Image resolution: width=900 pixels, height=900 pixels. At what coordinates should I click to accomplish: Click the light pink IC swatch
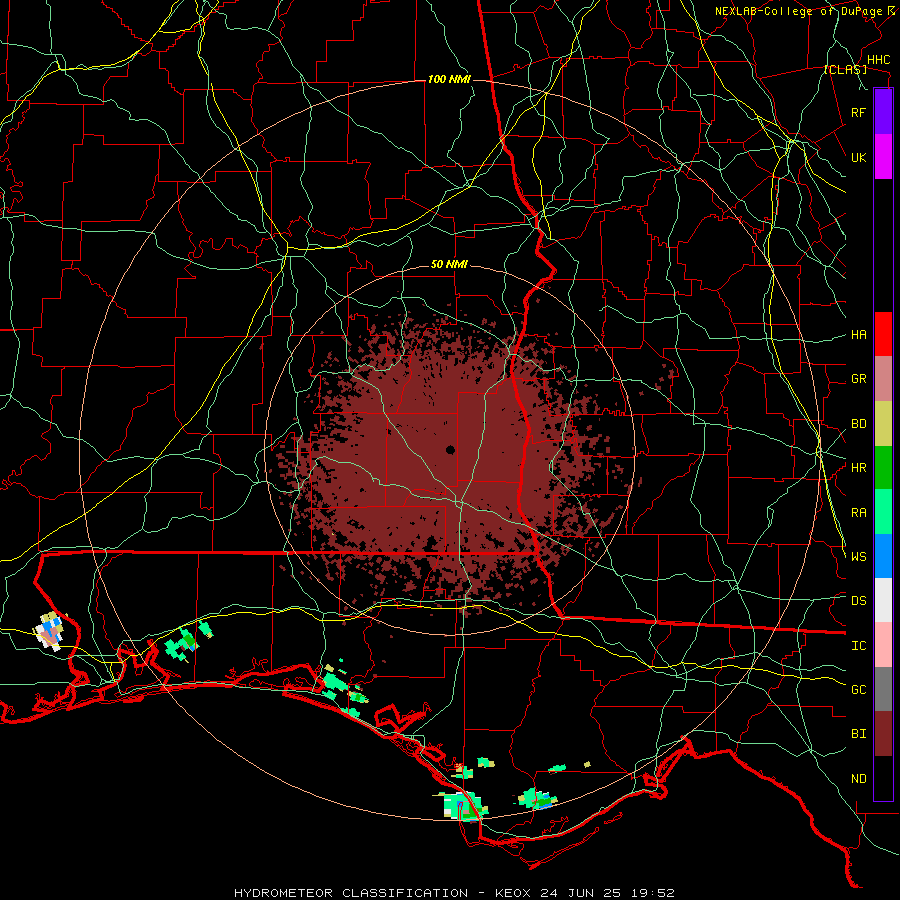point(883,645)
